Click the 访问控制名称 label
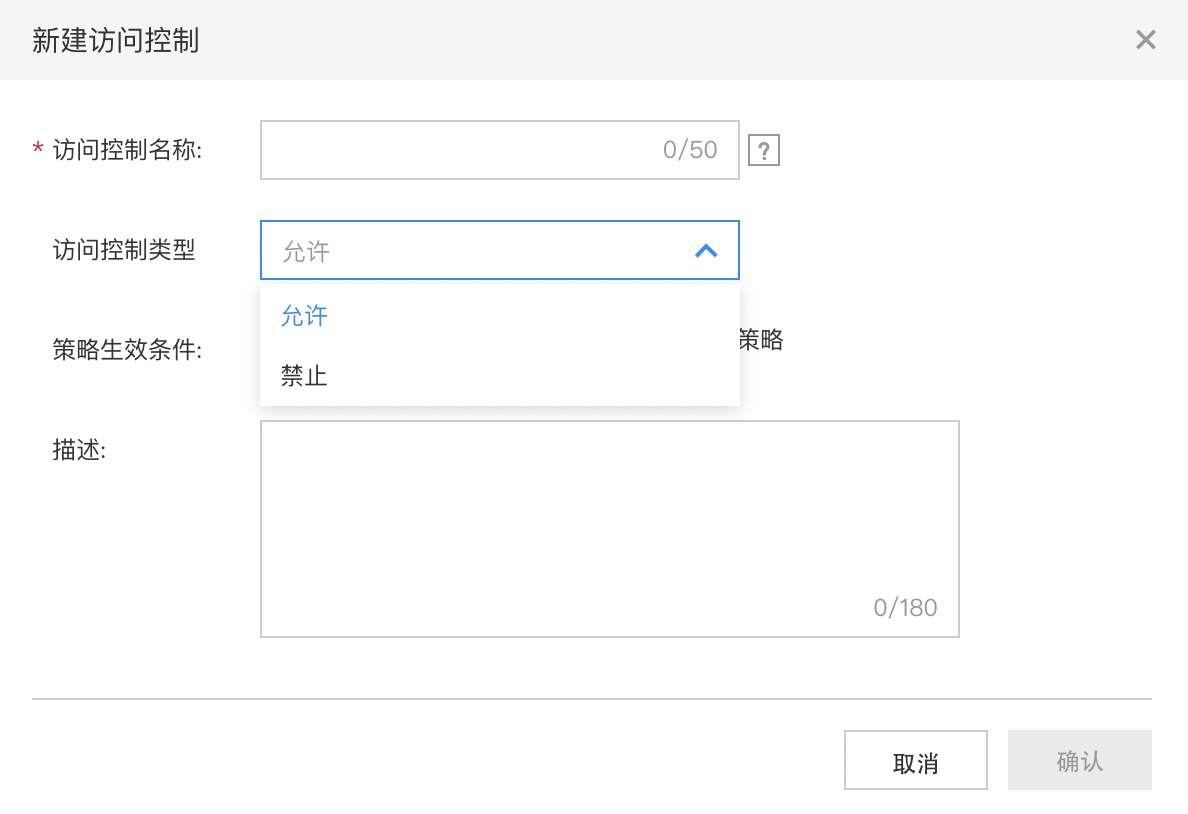Image resolution: width=1188 pixels, height=814 pixels. click(x=127, y=150)
